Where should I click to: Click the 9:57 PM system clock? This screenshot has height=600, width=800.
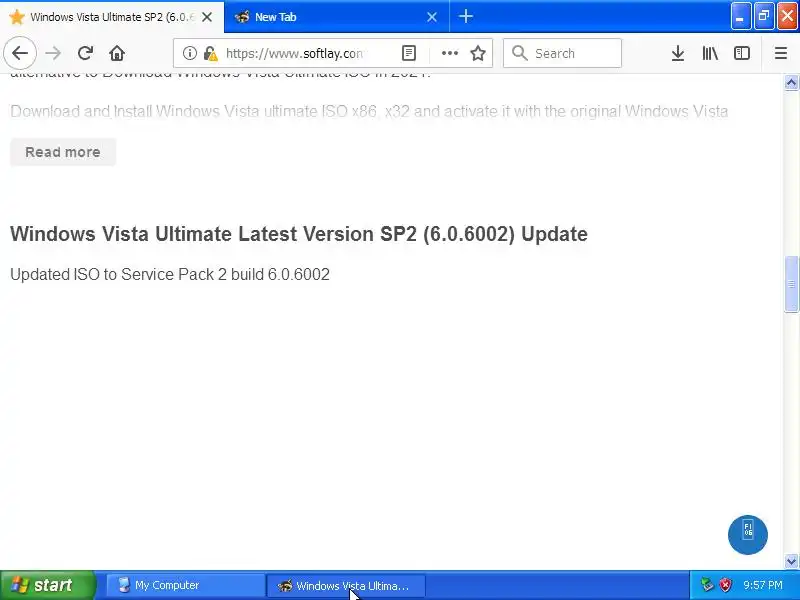[763, 585]
